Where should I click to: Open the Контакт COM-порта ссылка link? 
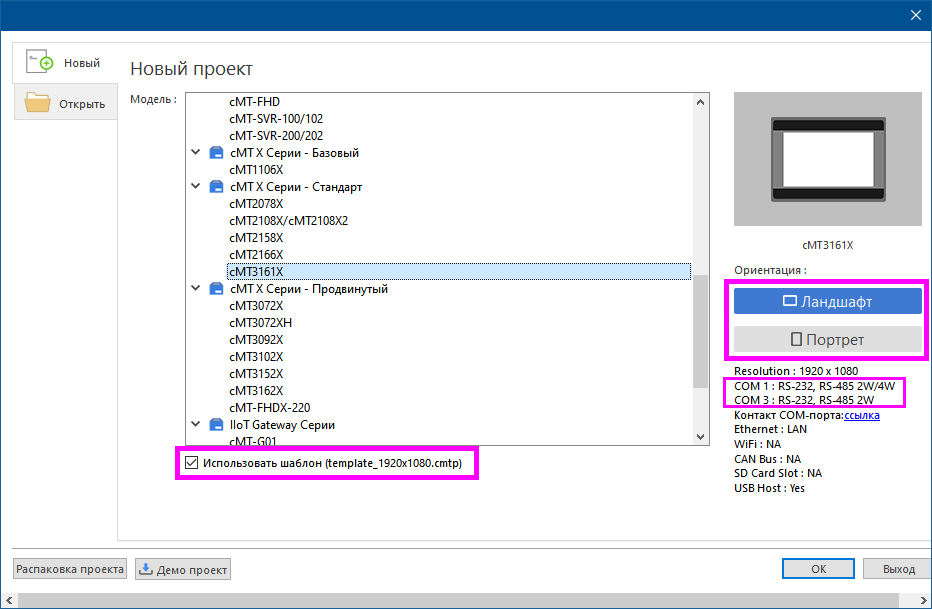(x=862, y=415)
